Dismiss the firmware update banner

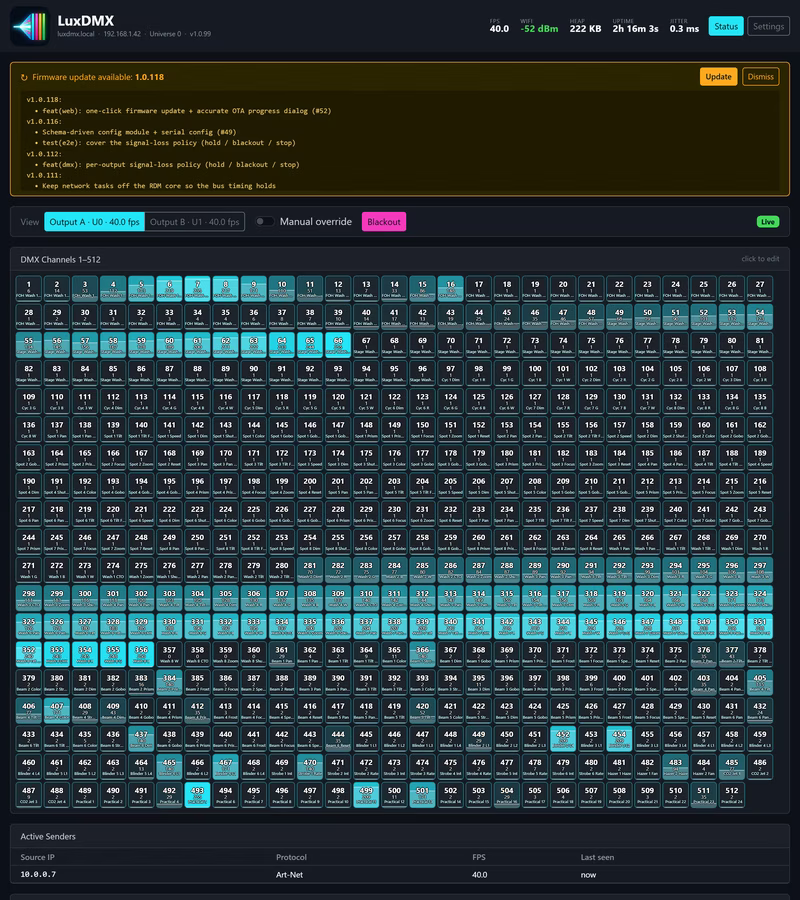tap(760, 77)
